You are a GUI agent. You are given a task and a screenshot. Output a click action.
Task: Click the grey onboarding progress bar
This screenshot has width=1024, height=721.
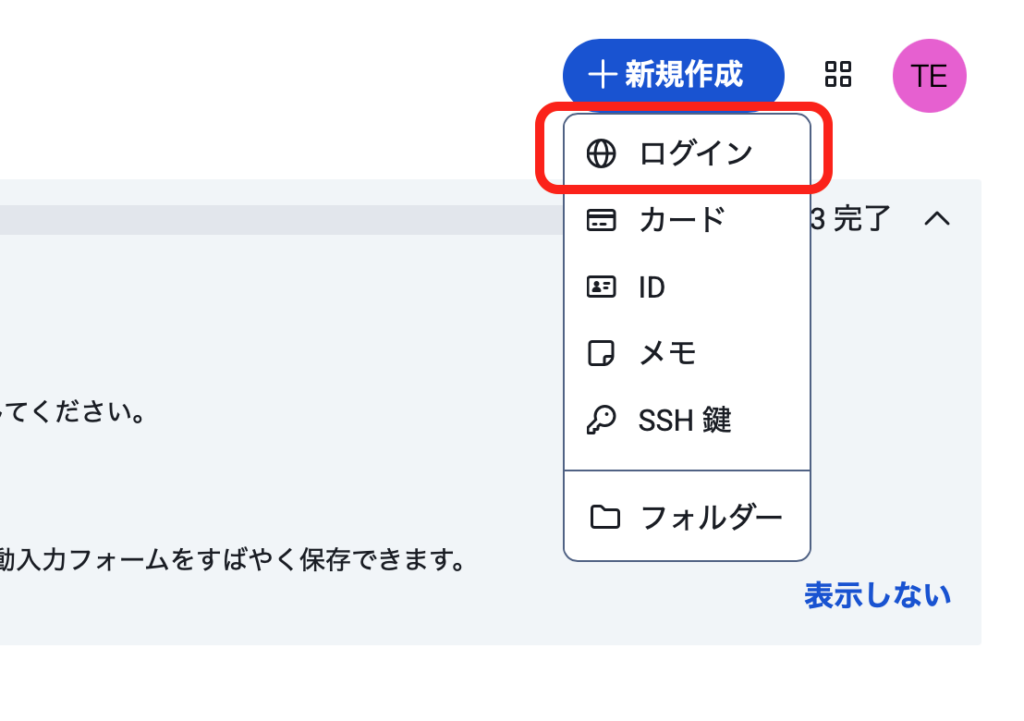point(281,220)
